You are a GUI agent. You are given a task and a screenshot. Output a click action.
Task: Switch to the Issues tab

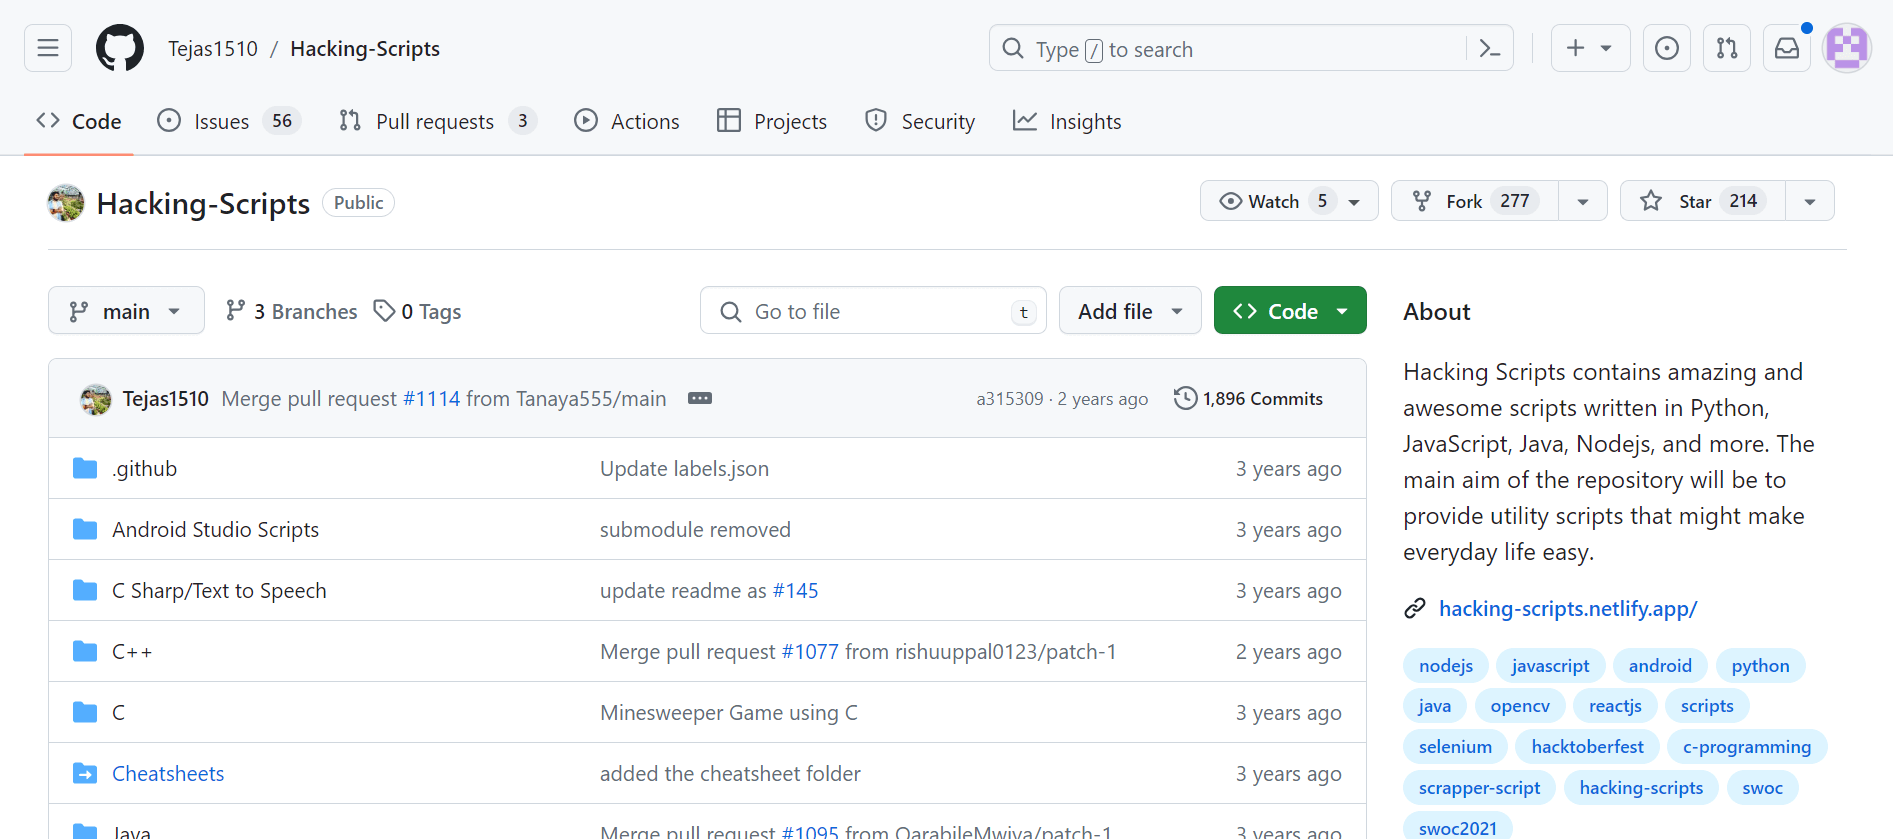click(x=229, y=121)
